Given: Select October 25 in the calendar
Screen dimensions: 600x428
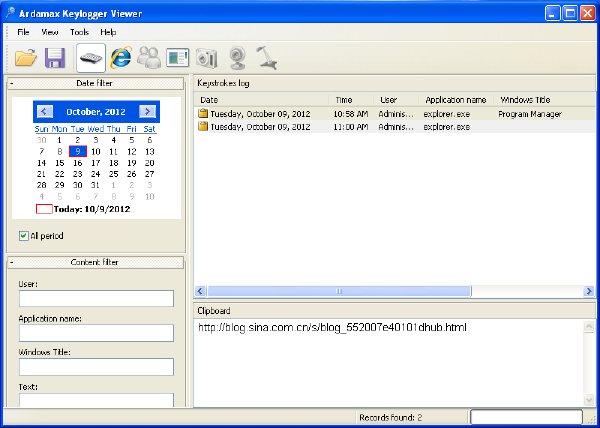Looking at the screenshot, I should click(x=114, y=174).
